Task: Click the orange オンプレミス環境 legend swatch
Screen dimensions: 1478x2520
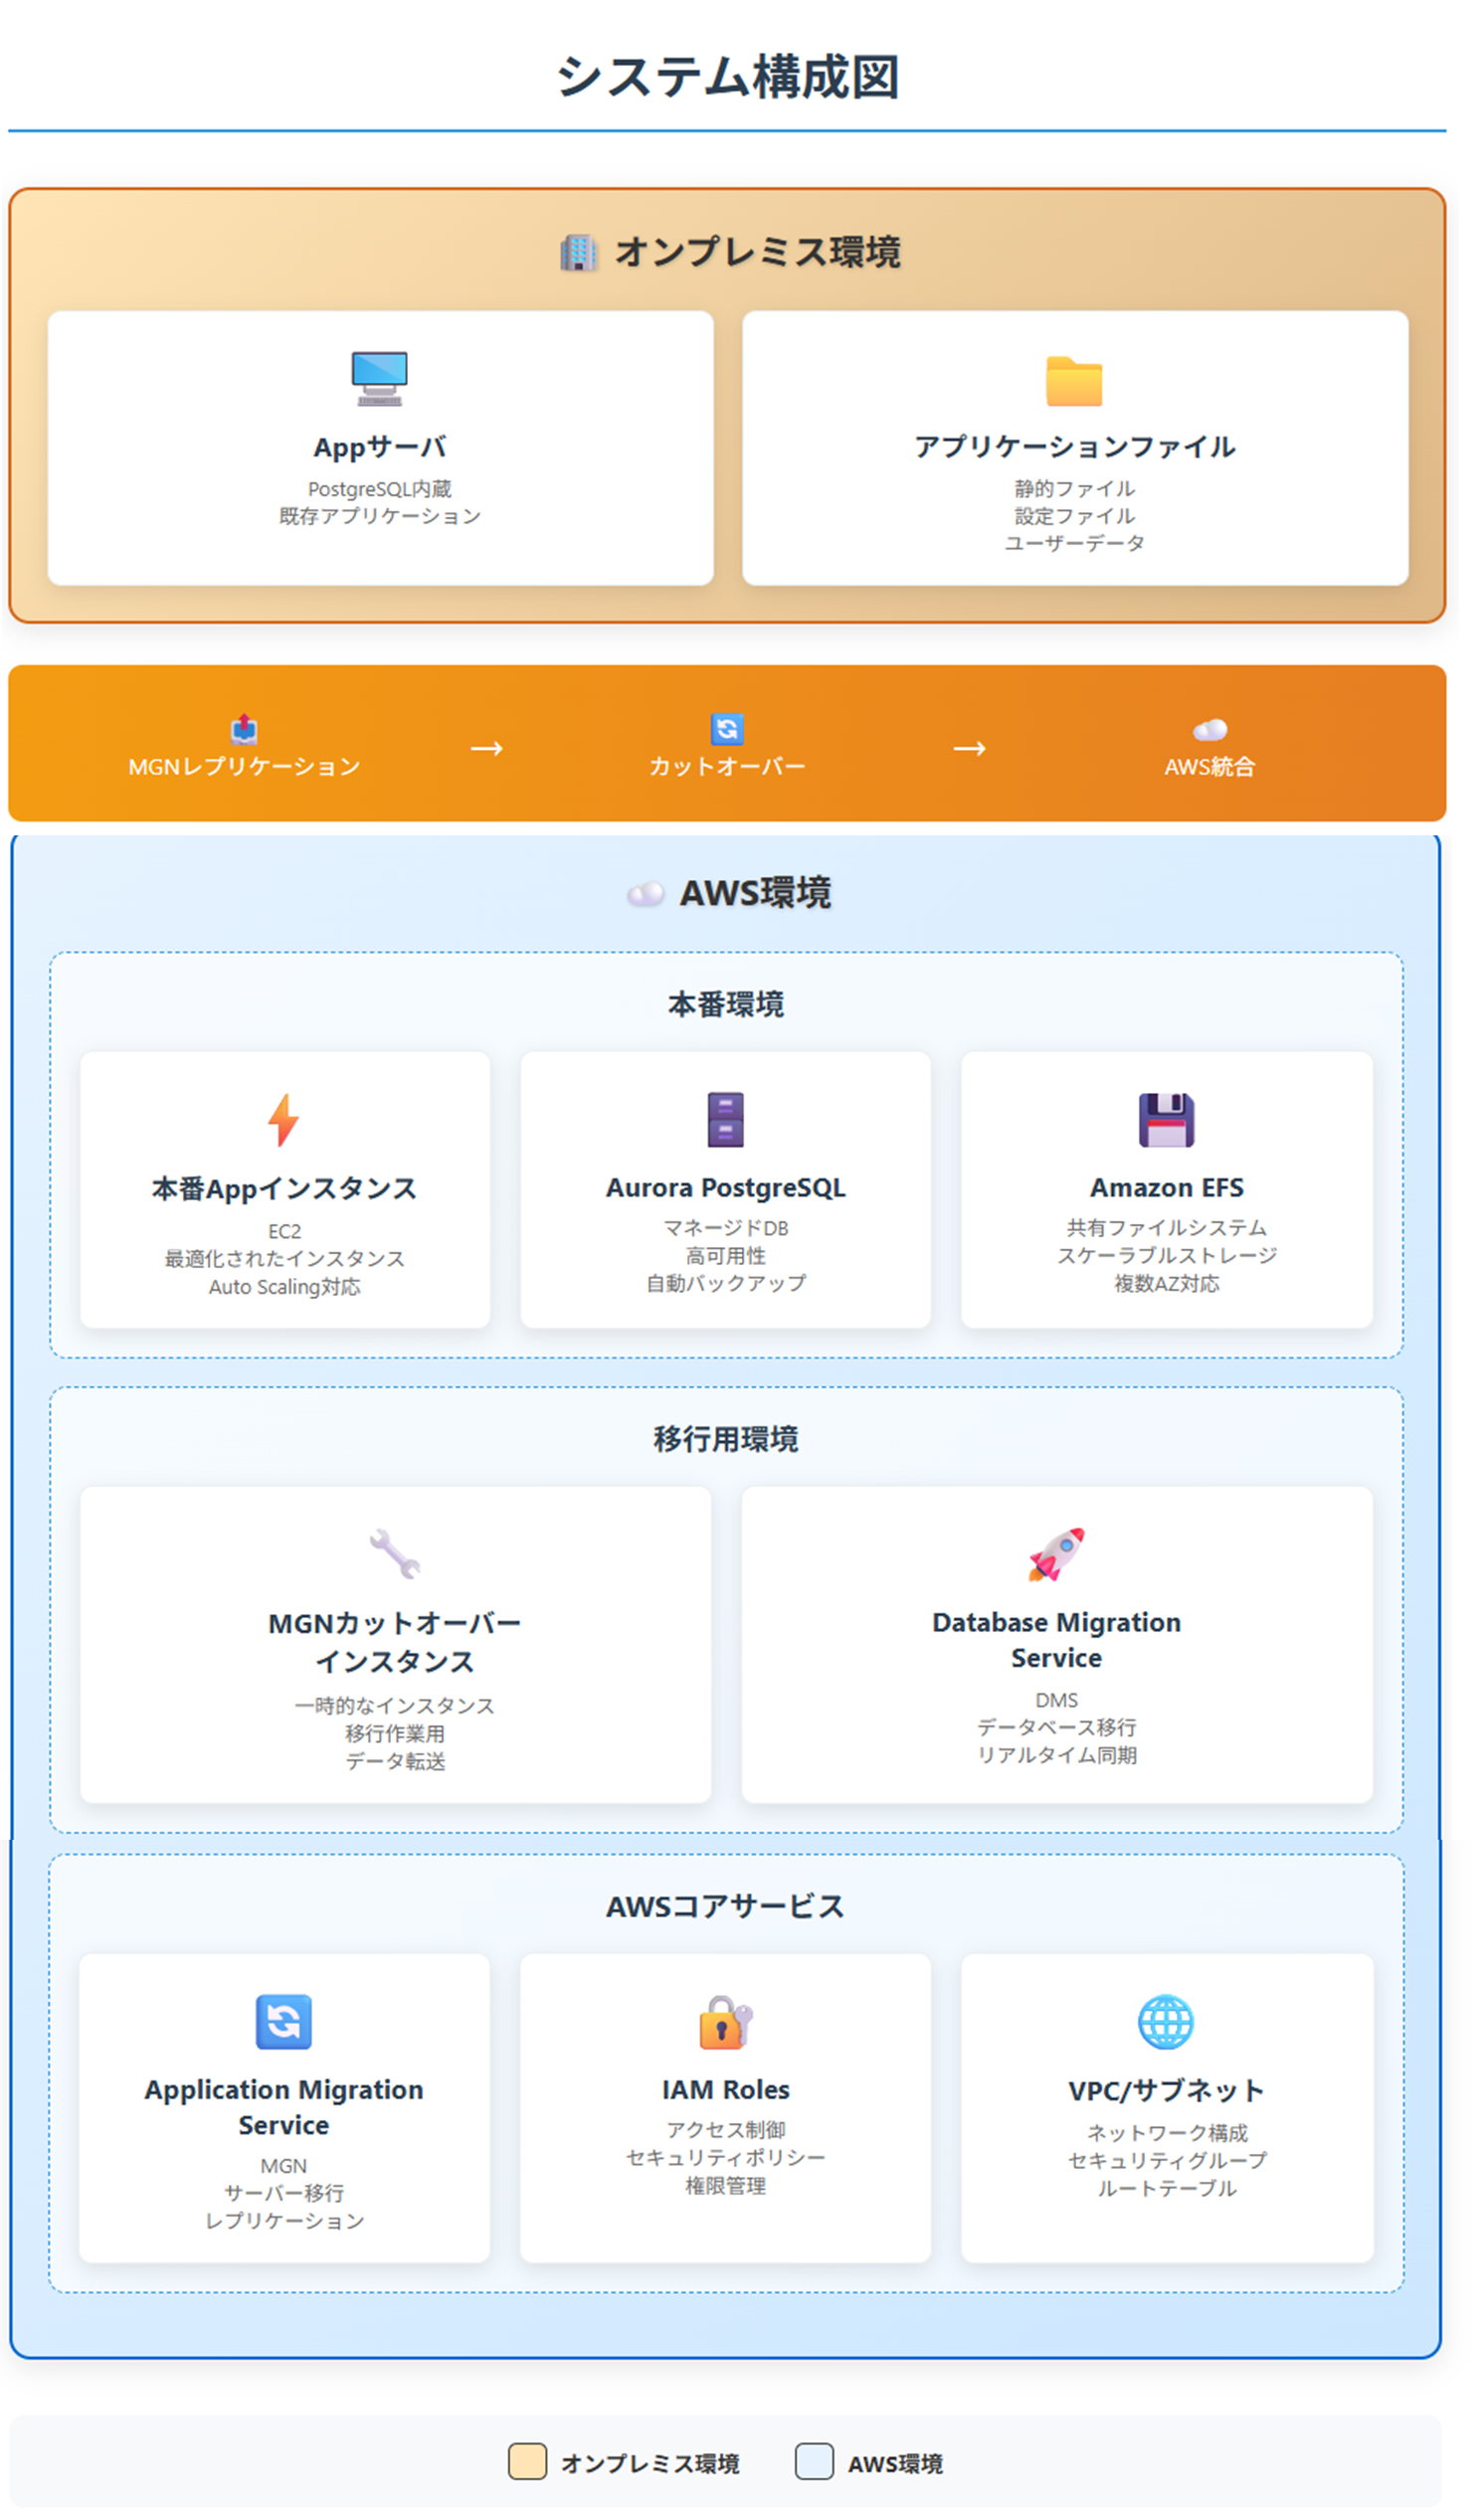Action: click(528, 2461)
